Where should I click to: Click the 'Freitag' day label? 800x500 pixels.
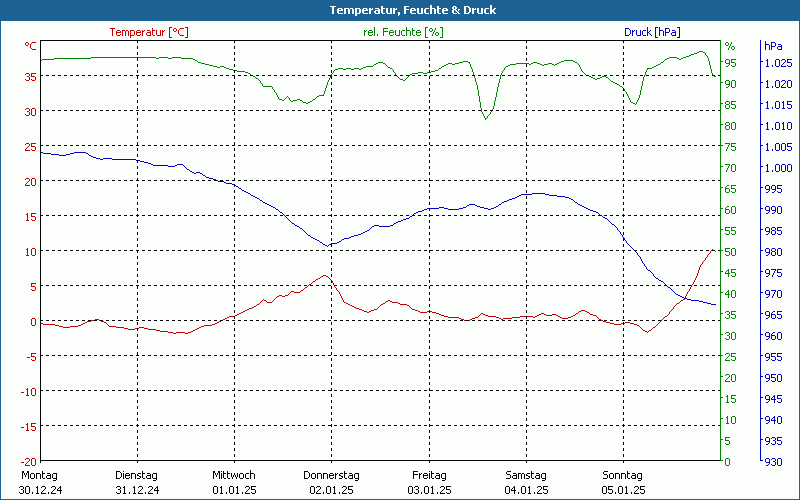(x=429, y=475)
